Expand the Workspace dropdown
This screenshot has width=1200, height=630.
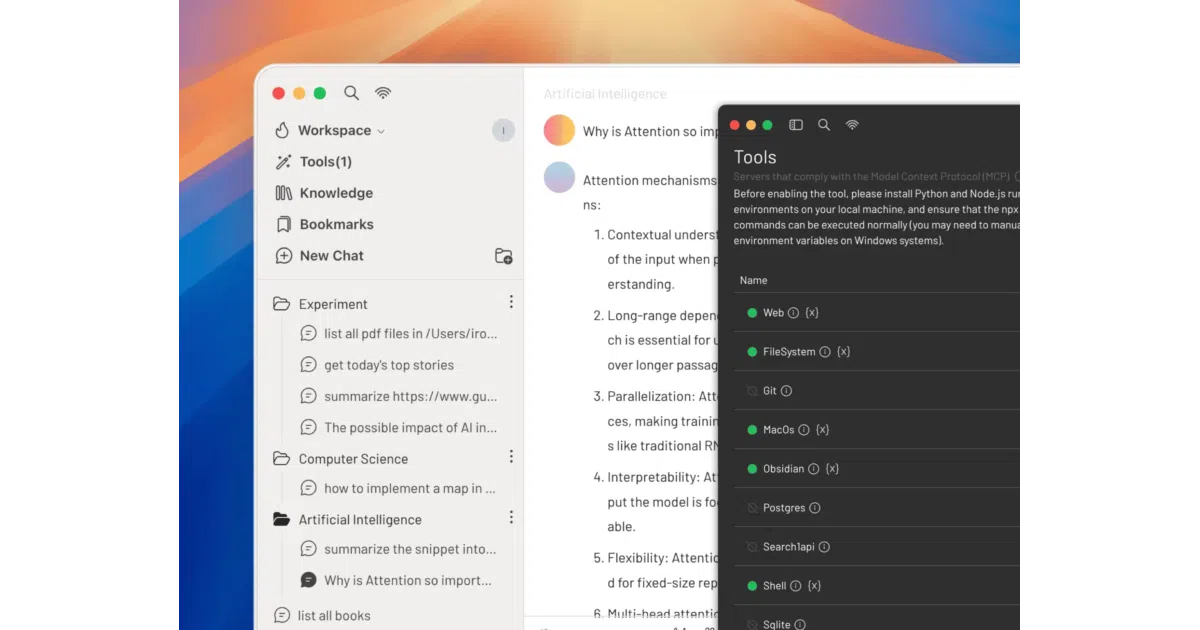click(x=381, y=131)
